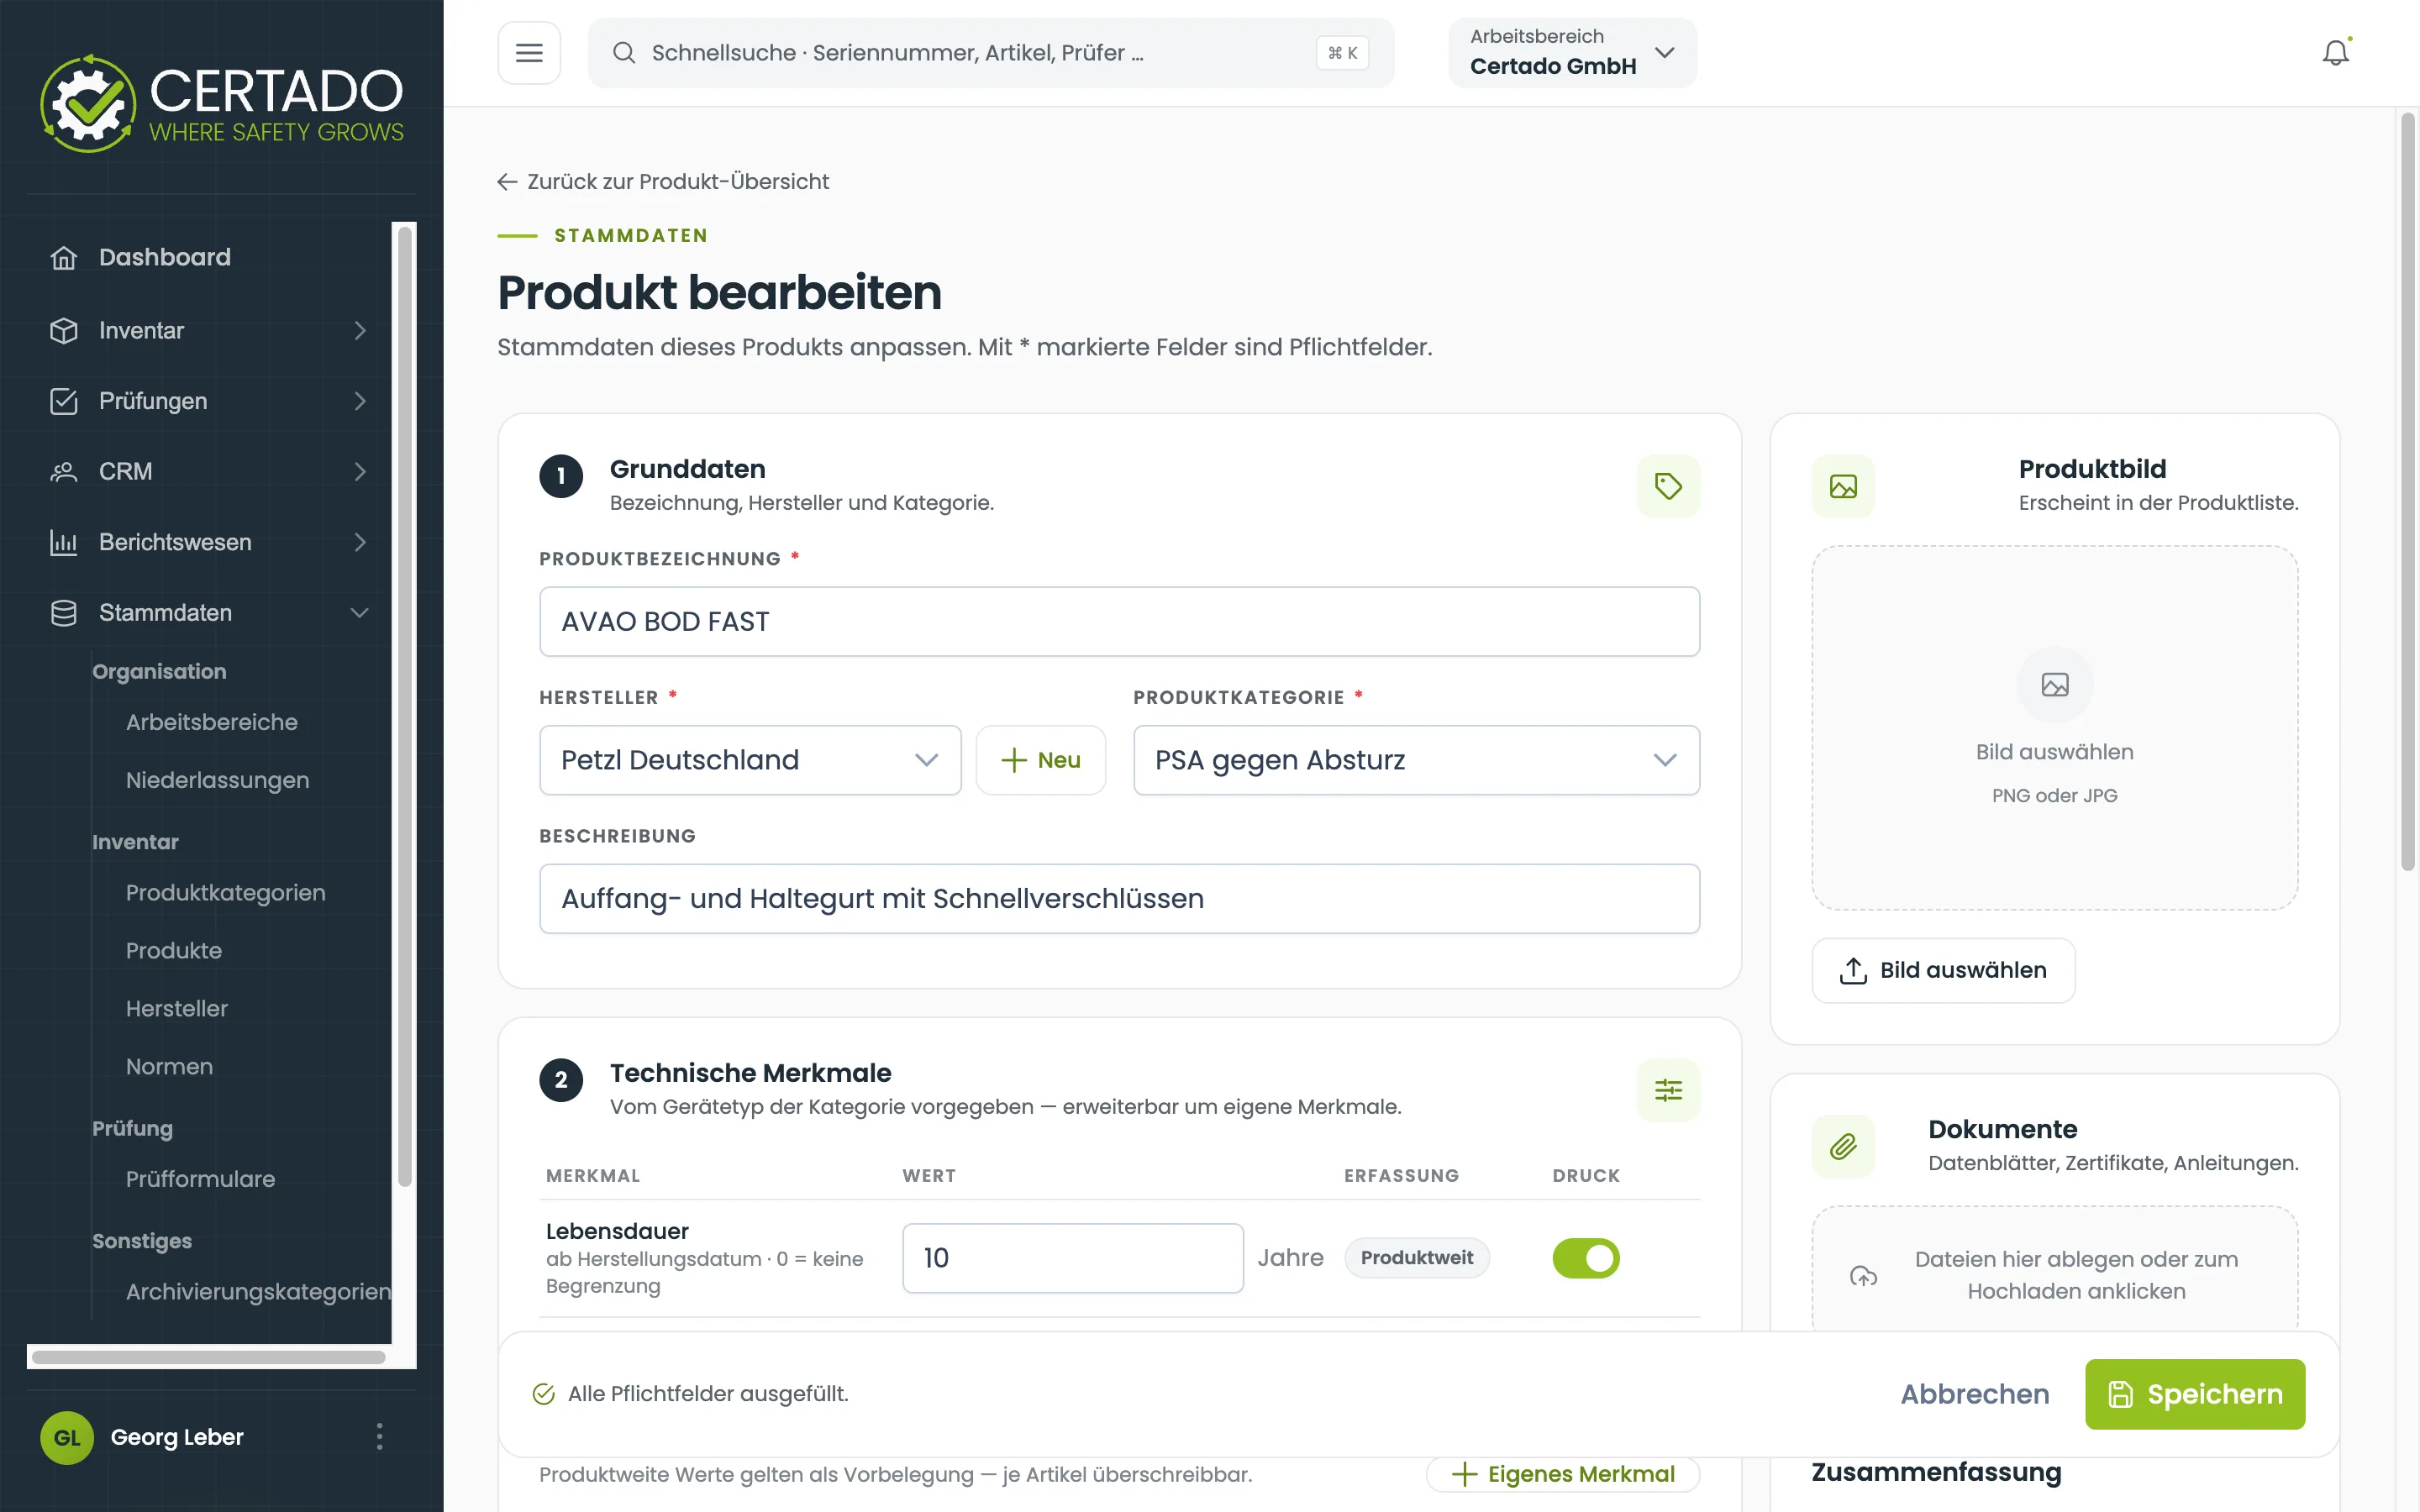Click step number 1 badge
The image size is (2420, 1512).
pyautogui.click(x=561, y=476)
